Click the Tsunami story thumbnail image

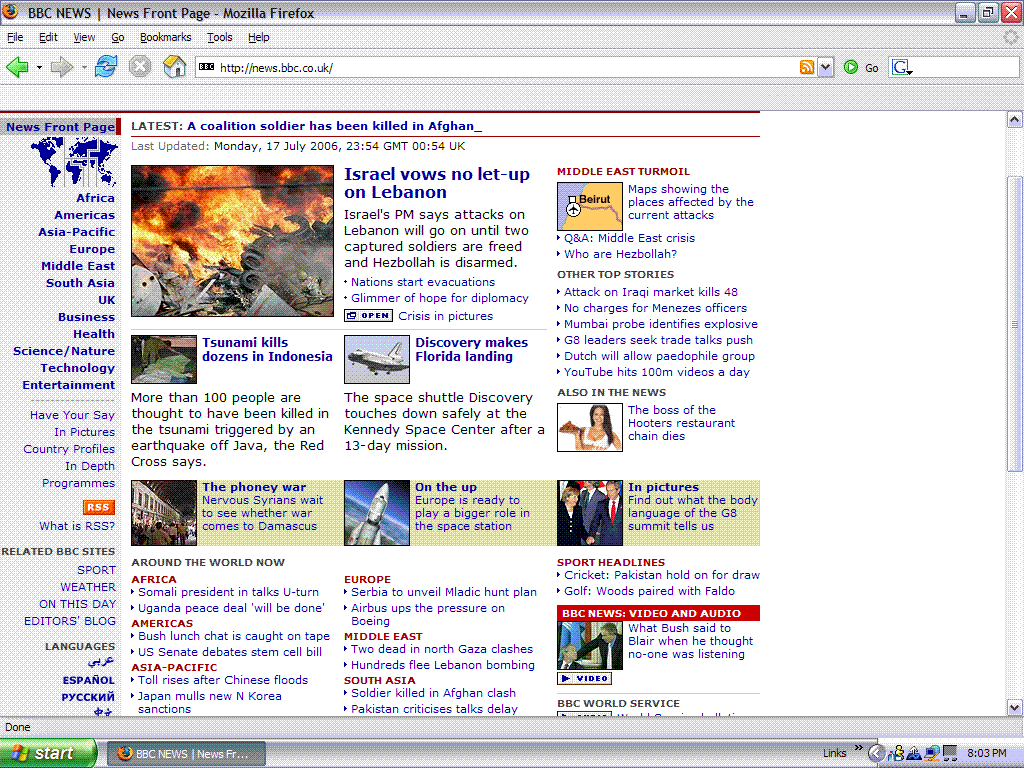coord(164,359)
